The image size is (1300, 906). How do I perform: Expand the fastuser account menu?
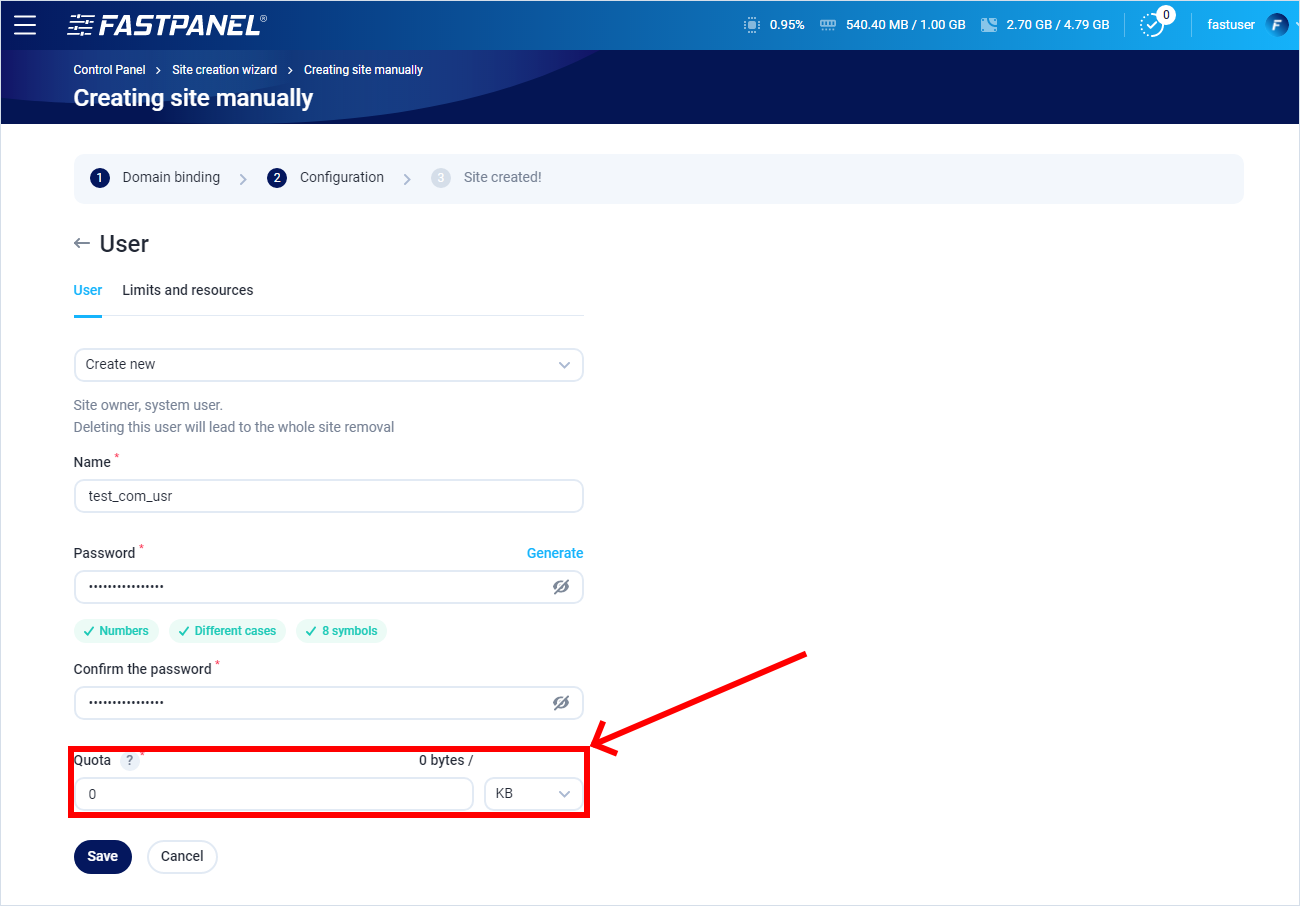point(1296,25)
